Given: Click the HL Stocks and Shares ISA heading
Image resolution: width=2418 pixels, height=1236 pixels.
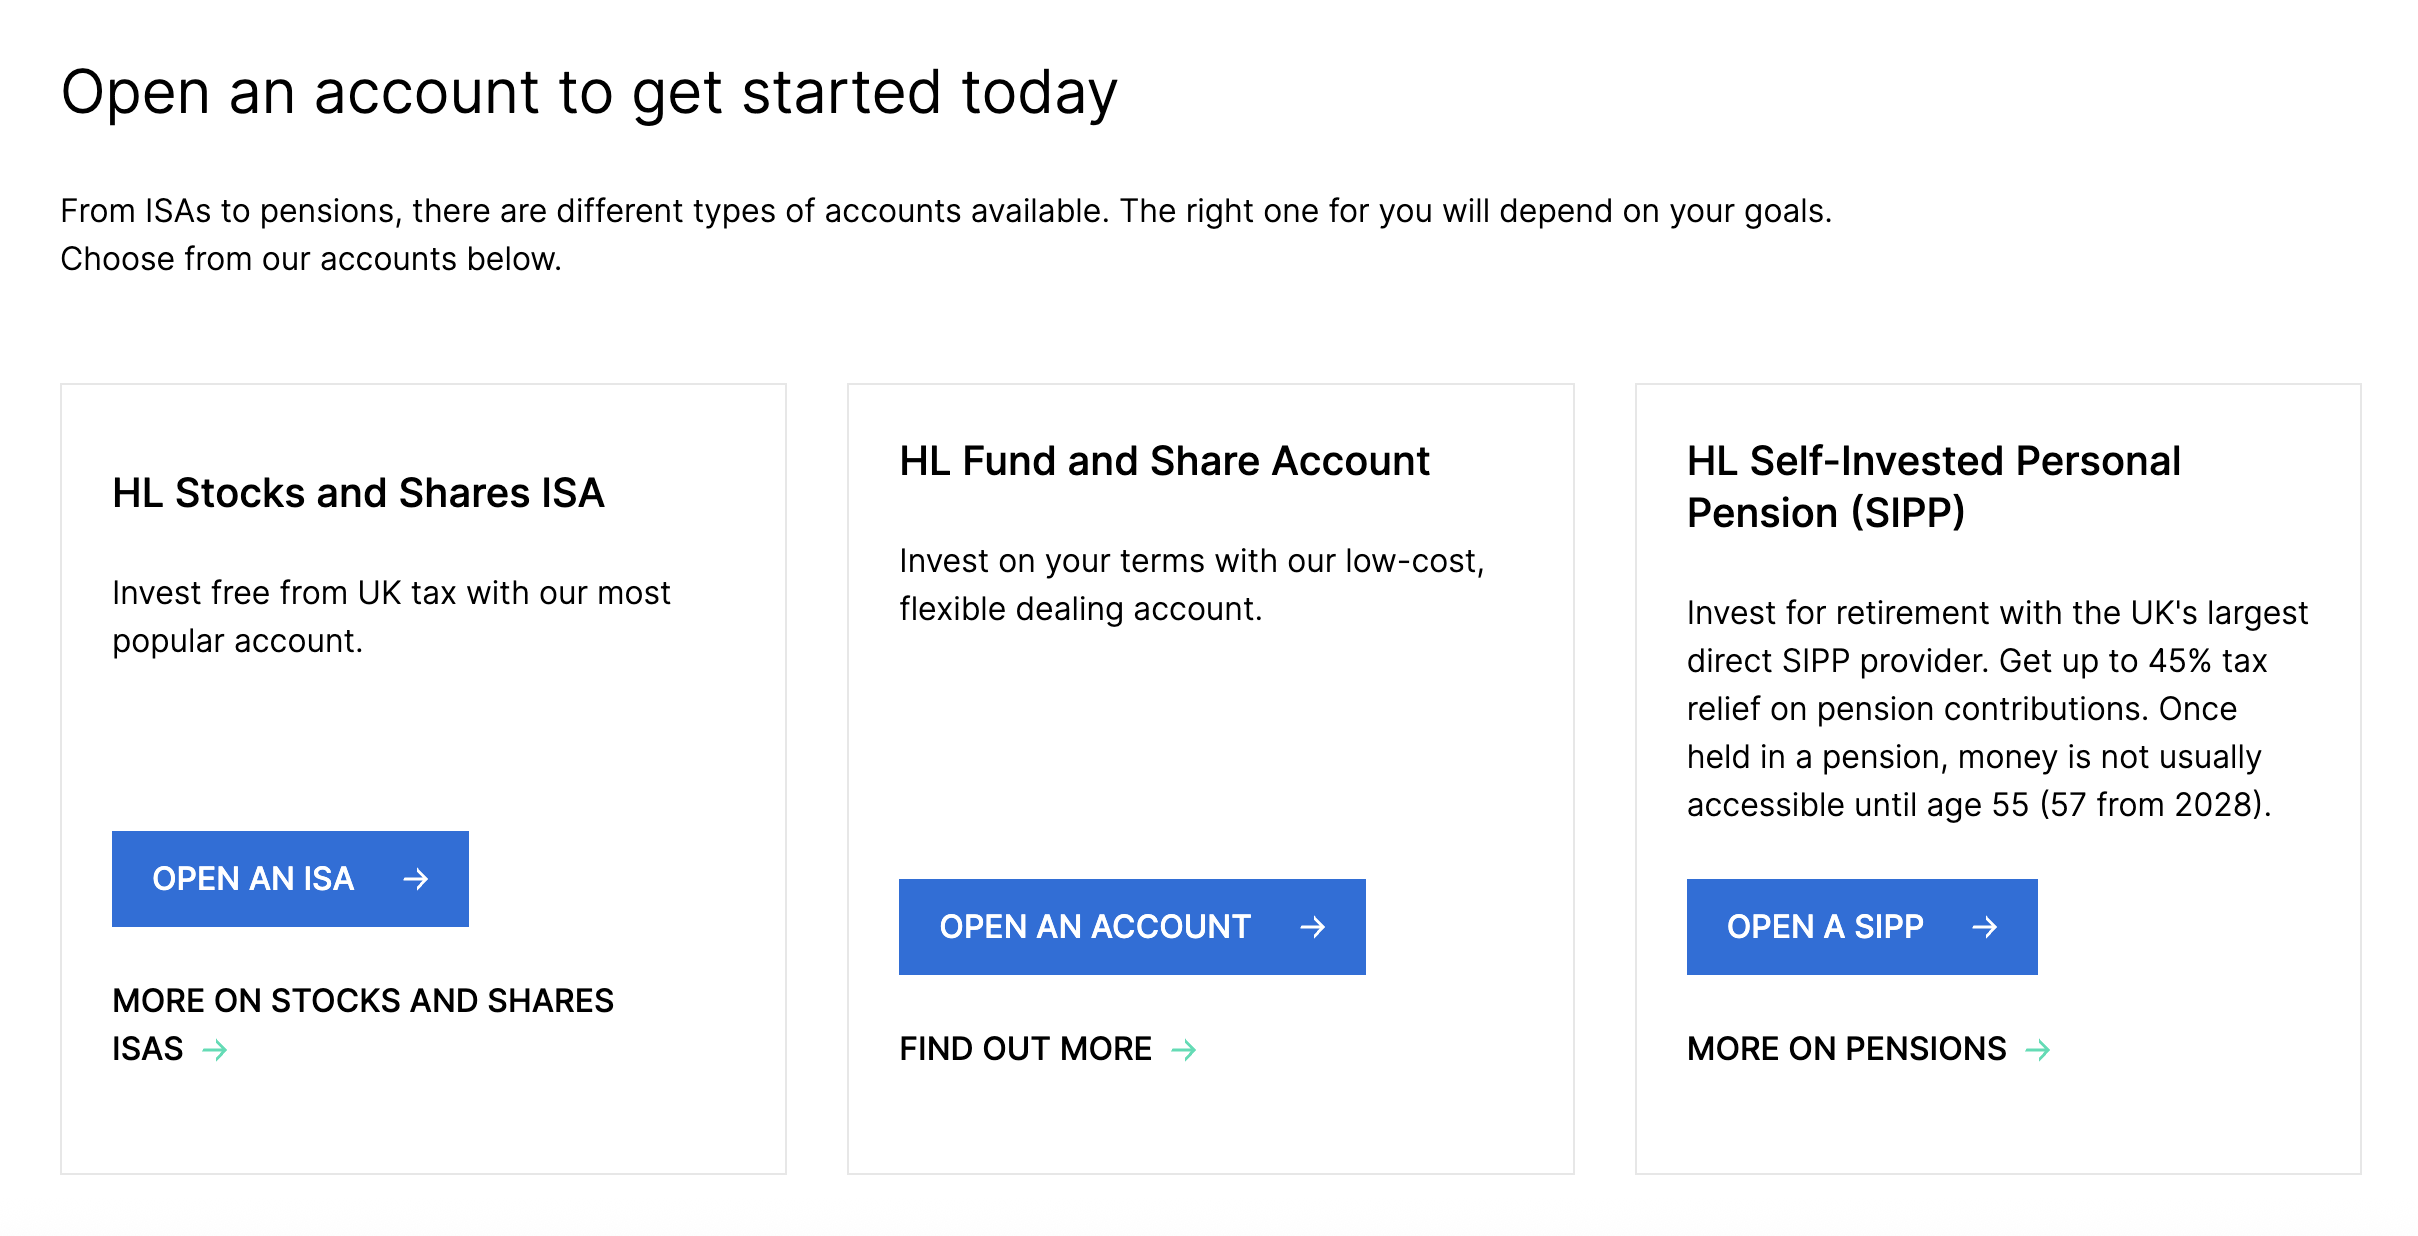Looking at the screenshot, I should pos(358,492).
